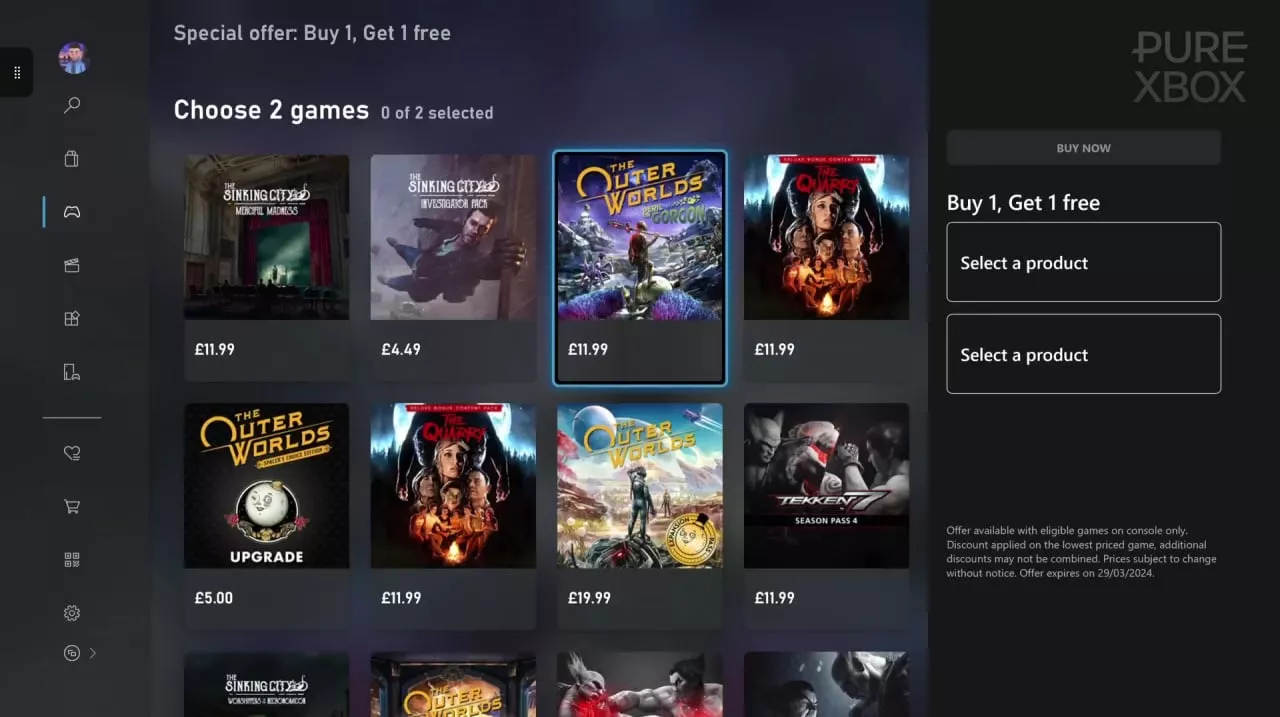Open the Settings gear icon

[72, 613]
